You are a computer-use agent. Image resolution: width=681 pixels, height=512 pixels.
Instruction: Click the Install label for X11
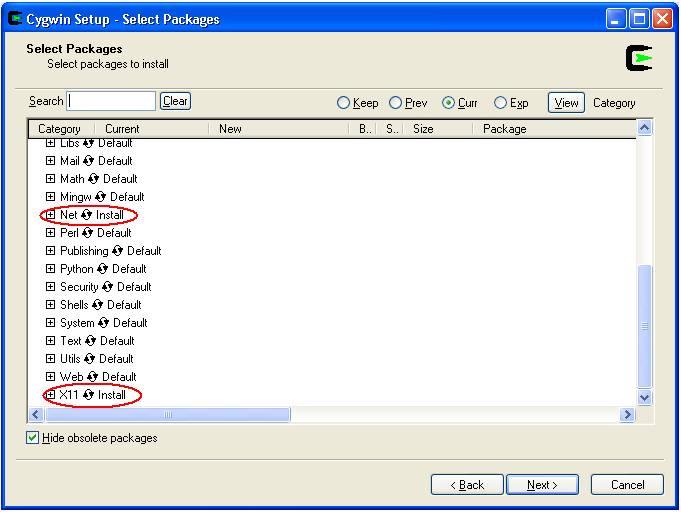click(x=112, y=395)
